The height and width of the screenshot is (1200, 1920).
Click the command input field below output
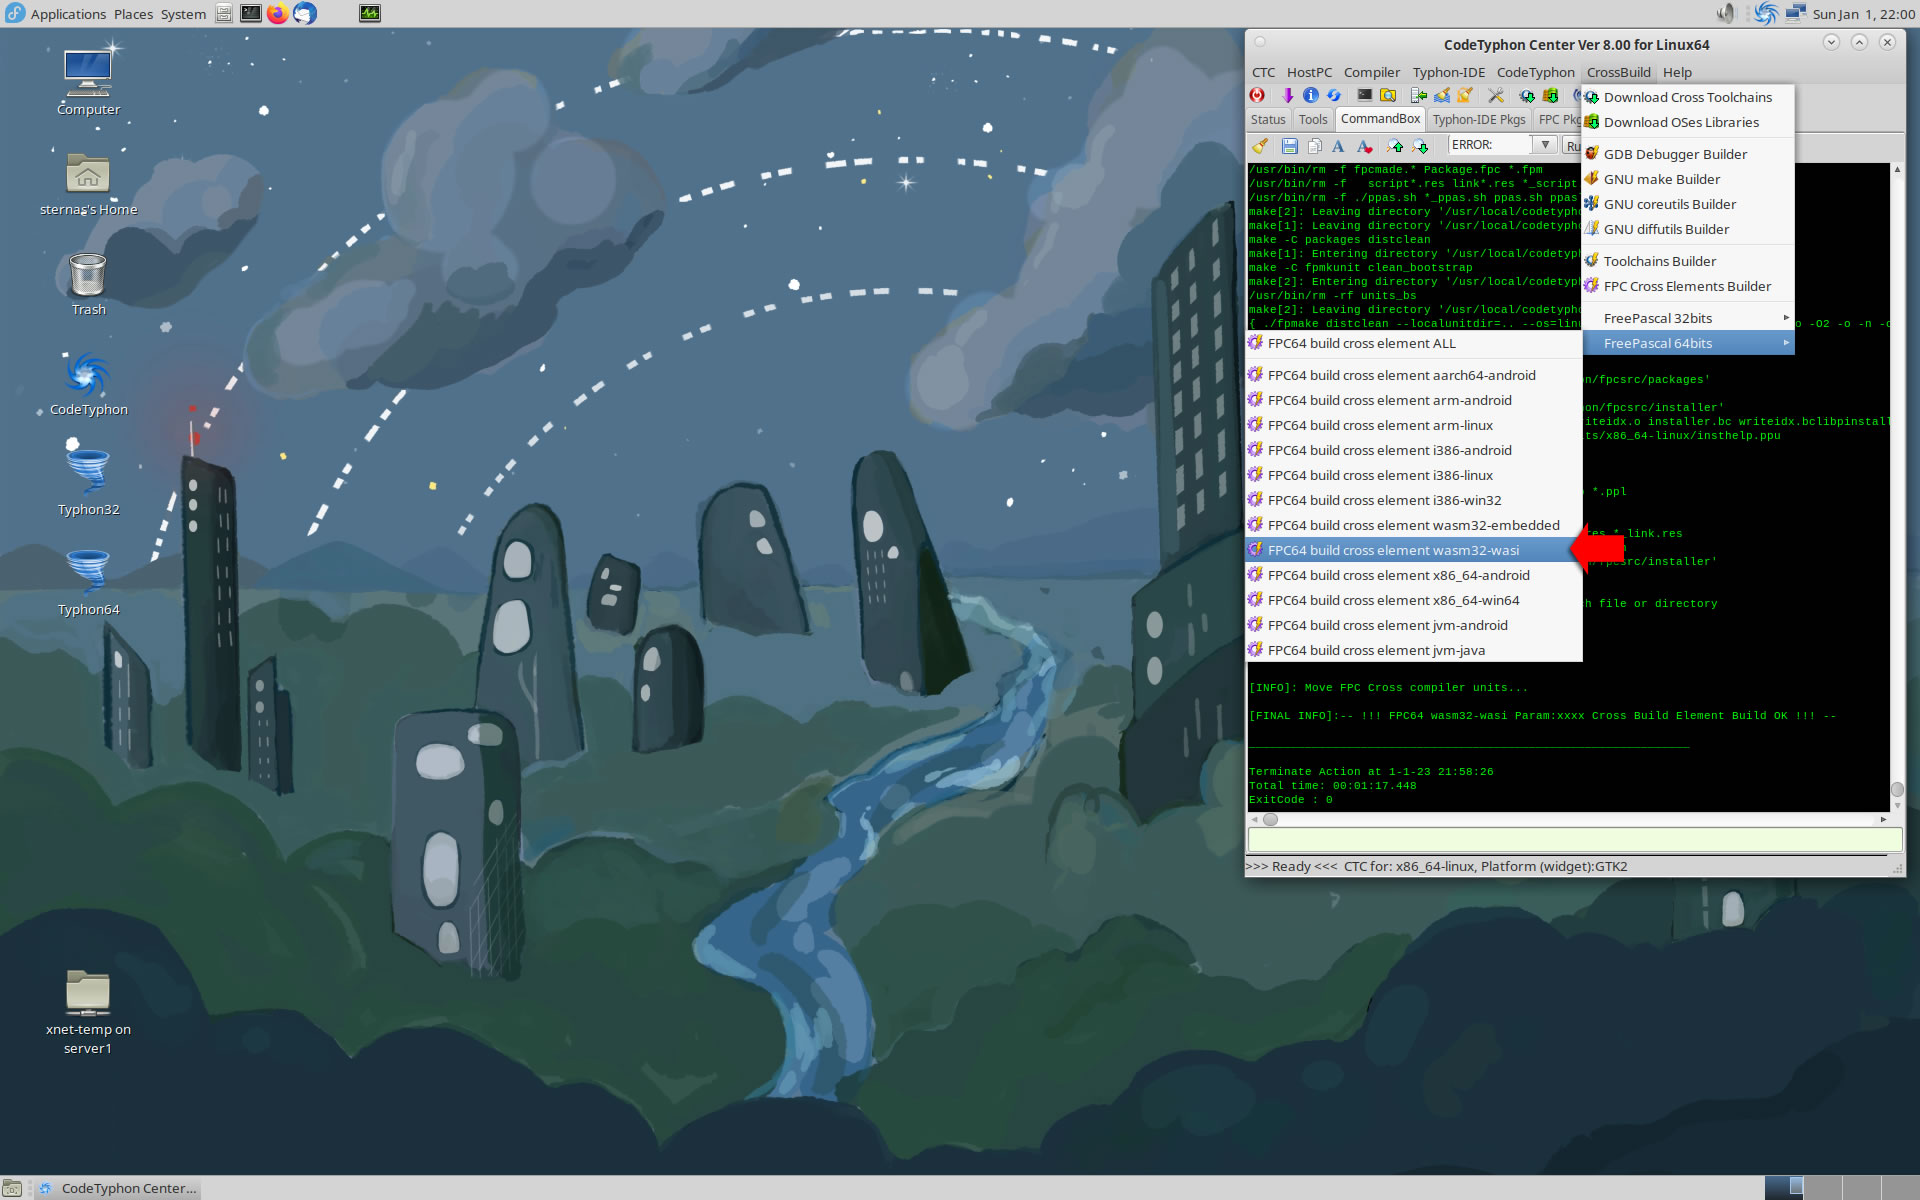(x=1574, y=840)
